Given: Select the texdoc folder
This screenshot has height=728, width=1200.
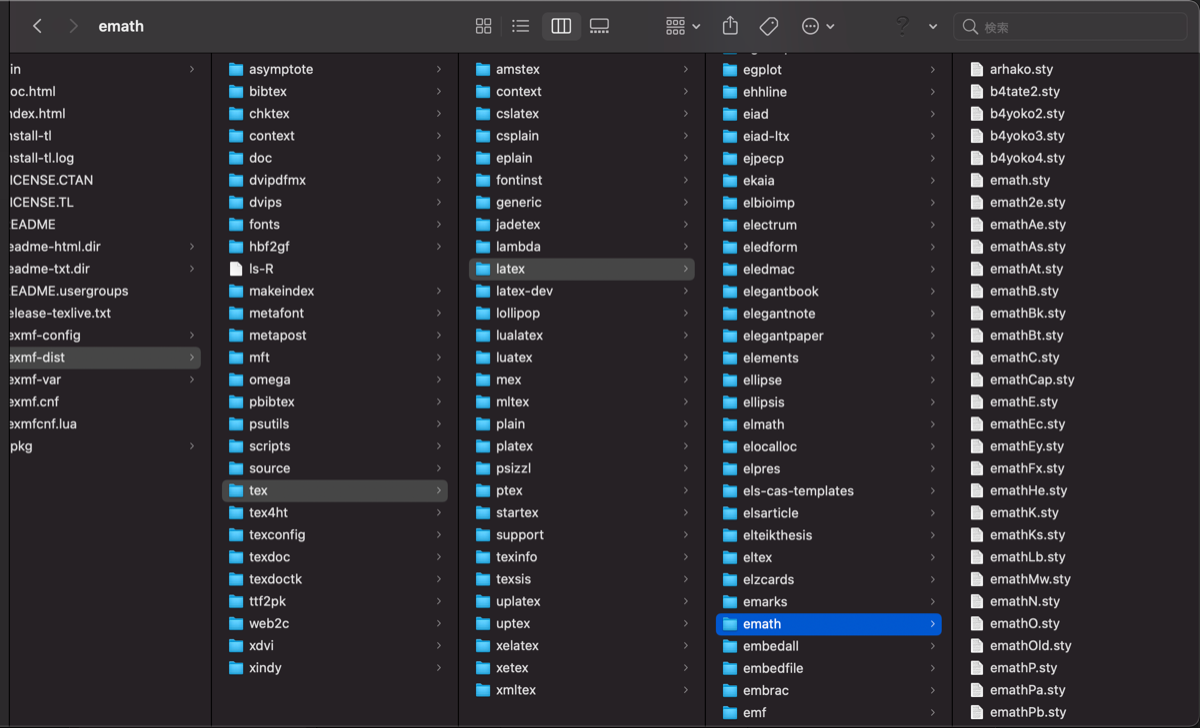Looking at the screenshot, I should click(x=334, y=557).
